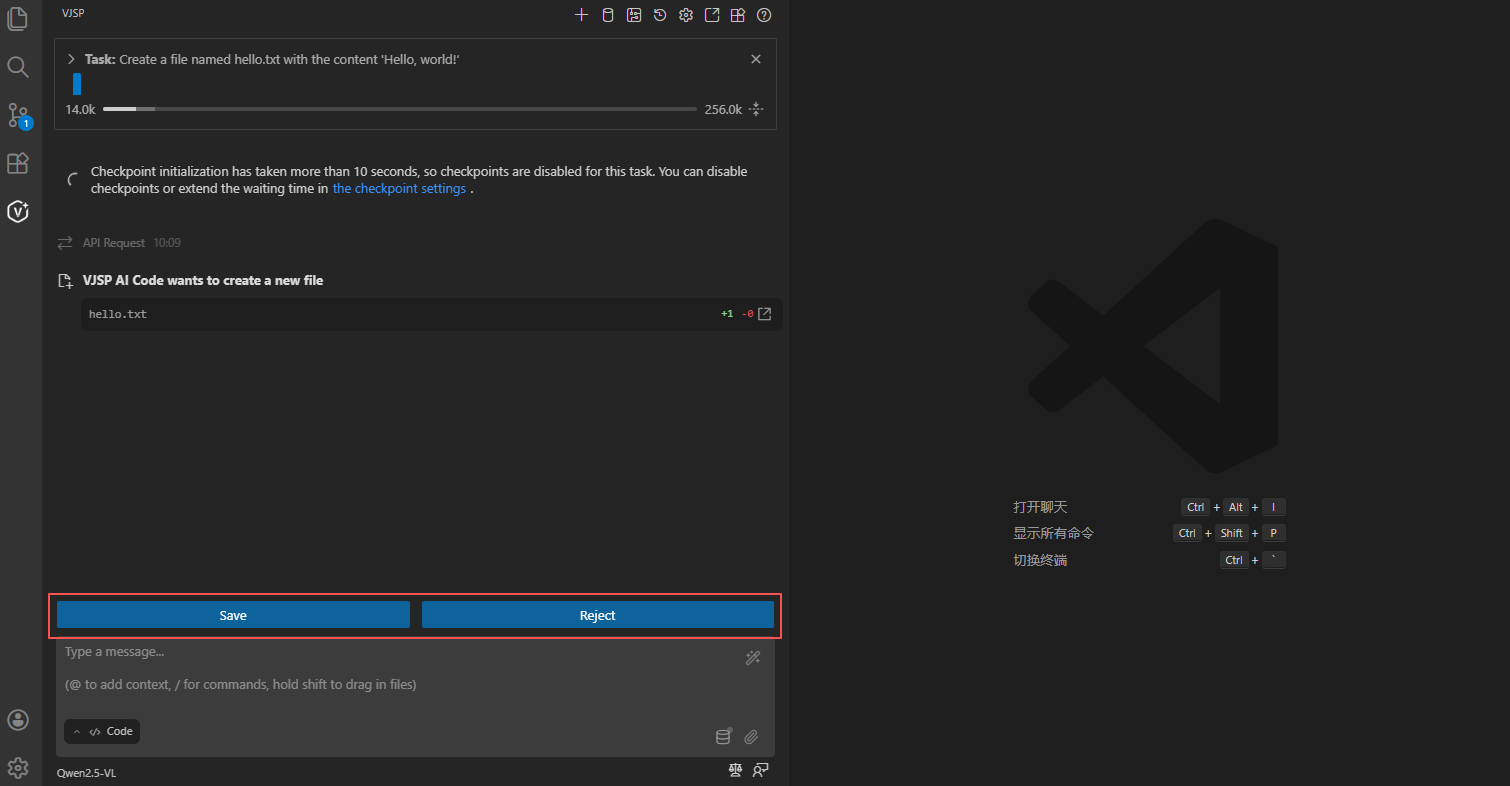The image size is (1510, 786).
Task: Open the help question mark icon
Action: point(764,15)
